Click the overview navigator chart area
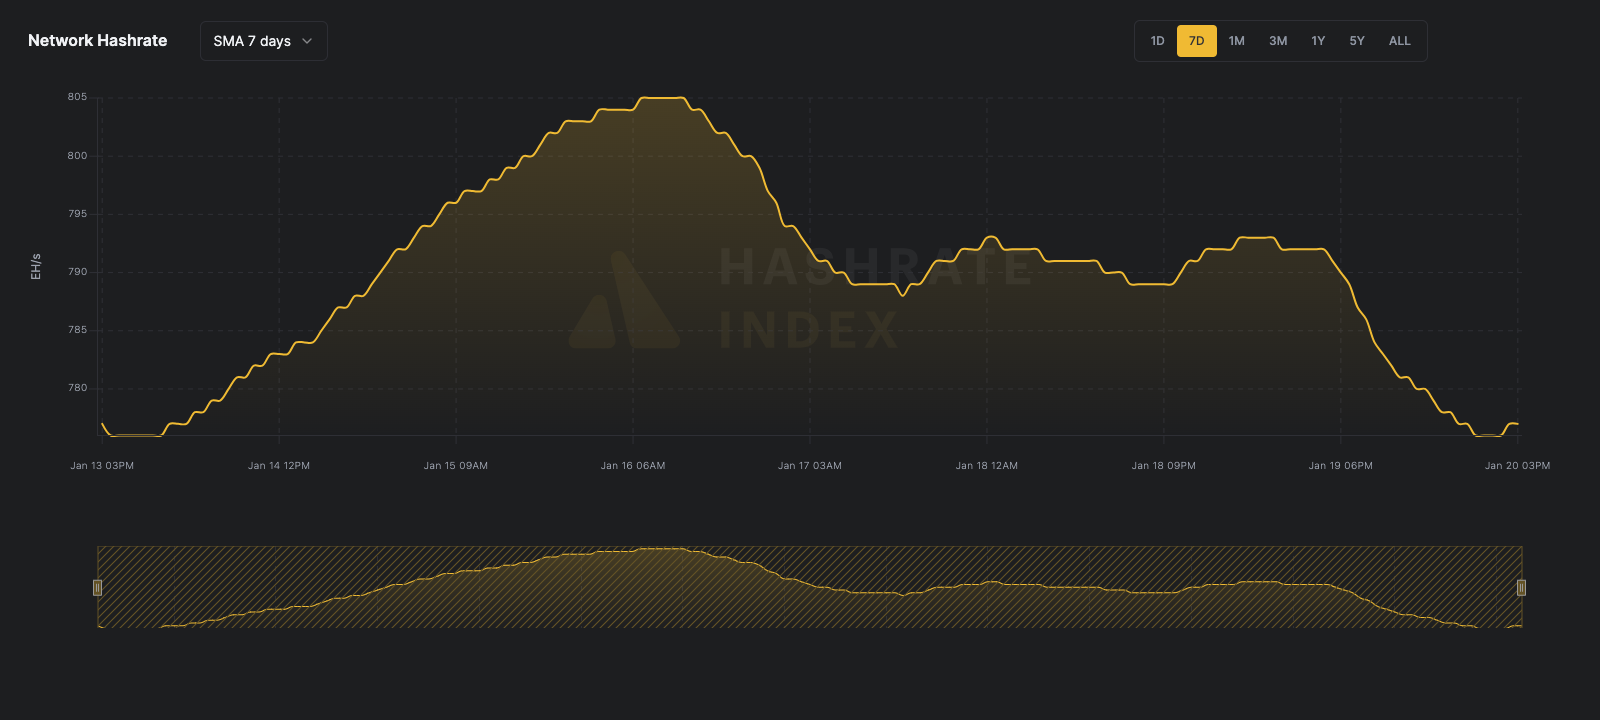 (x=809, y=587)
